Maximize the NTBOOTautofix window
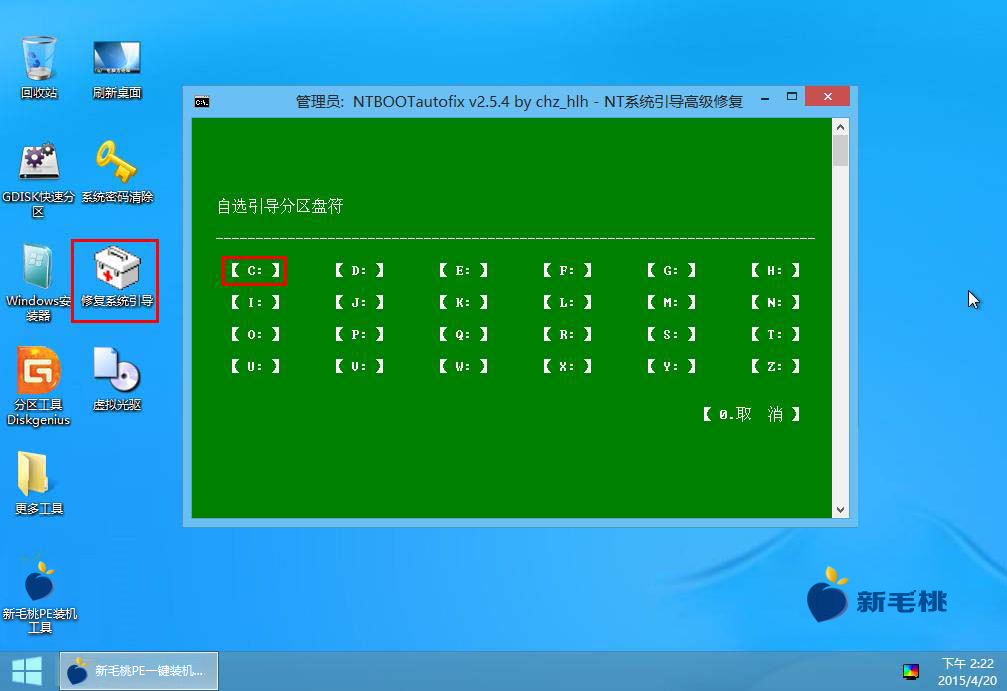 (791, 97)
